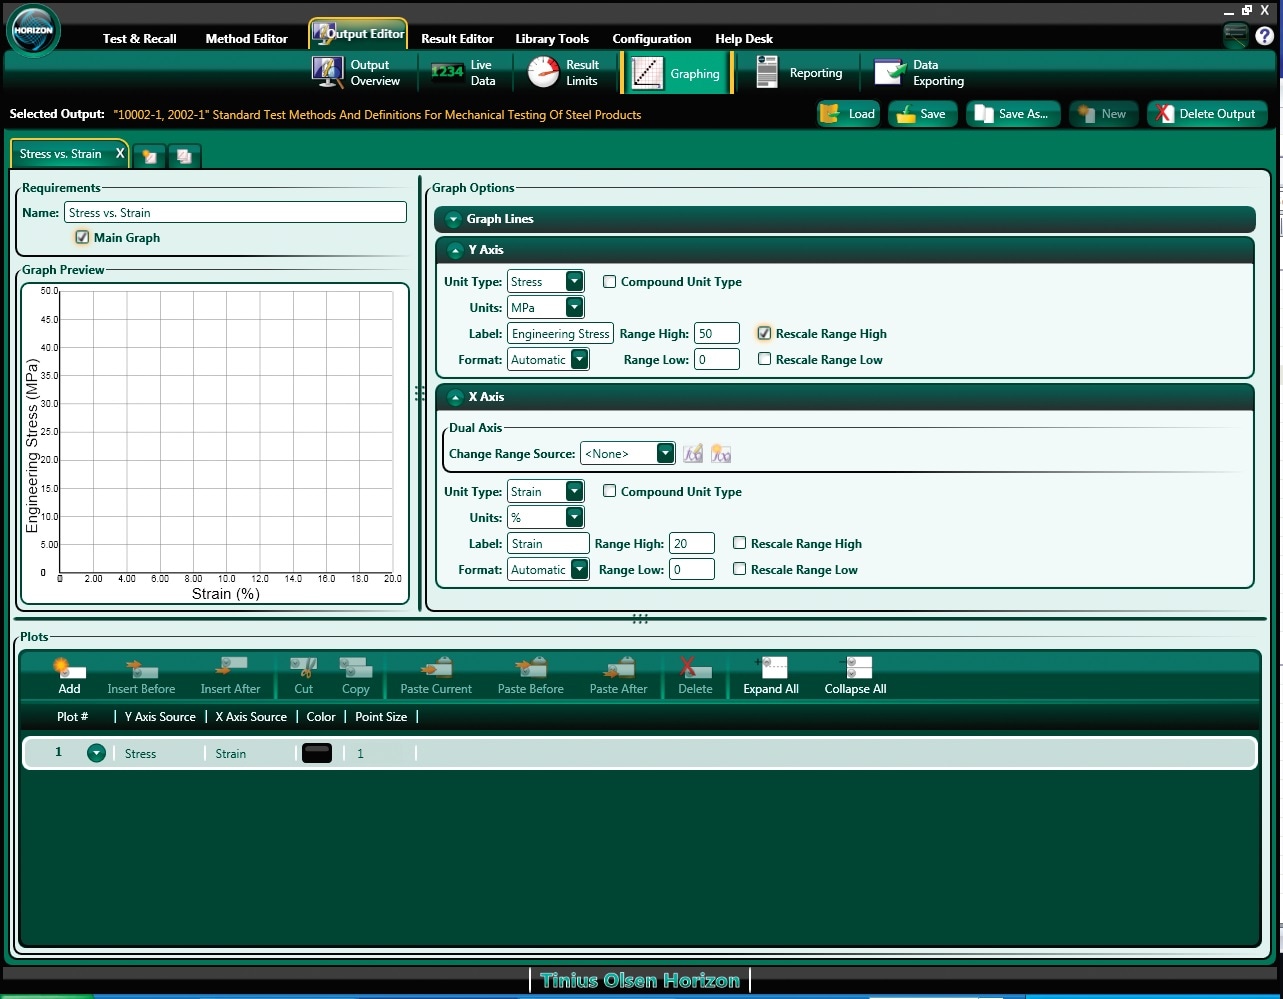Select the Output Editor tab

click(x=358, y=34)
